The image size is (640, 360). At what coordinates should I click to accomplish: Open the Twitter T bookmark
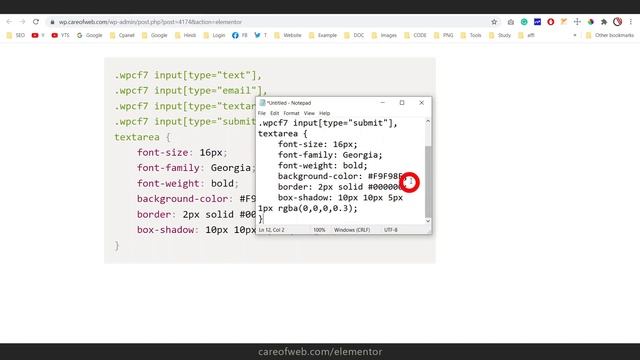pos(260,36)
